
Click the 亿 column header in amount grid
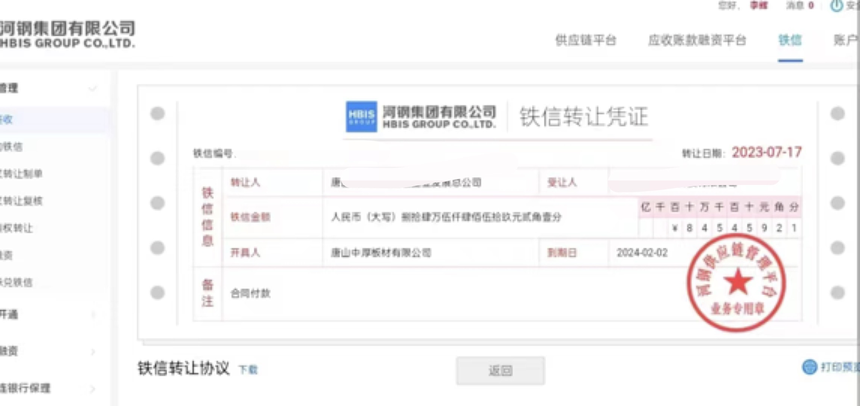click(645, 207)
